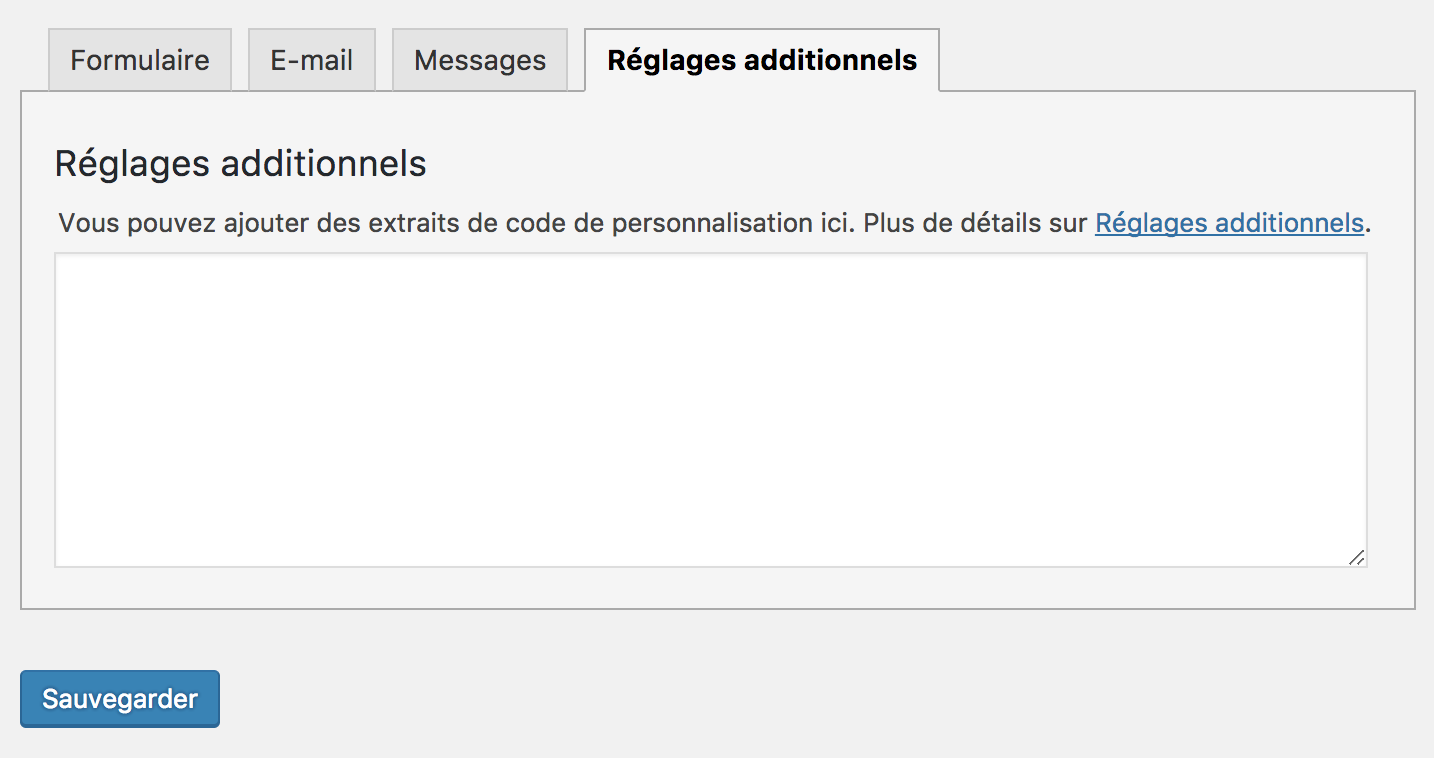
Task: Switch to the Réglages additionnels tab
Action: click(x=761, y=60)
